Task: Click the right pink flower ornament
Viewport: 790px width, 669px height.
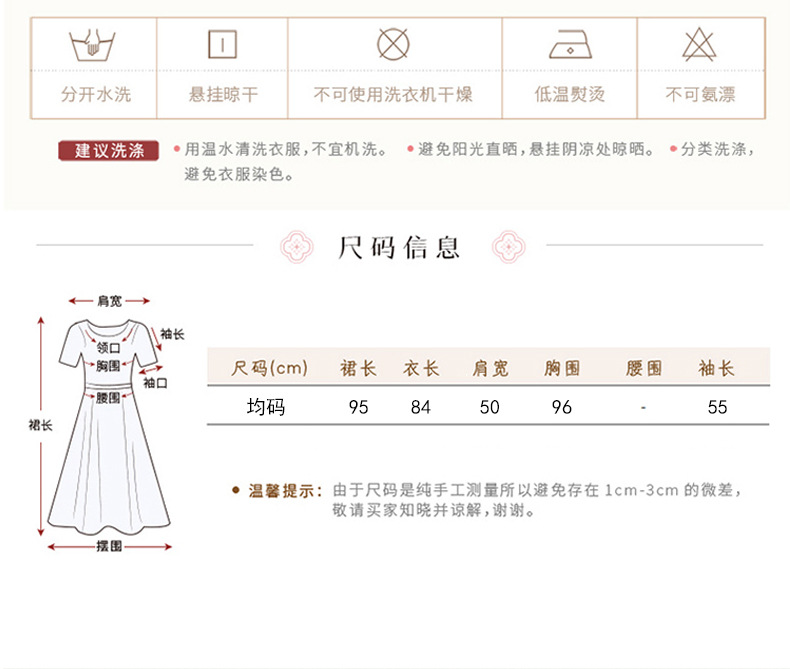Action: (x=508, y=247)
